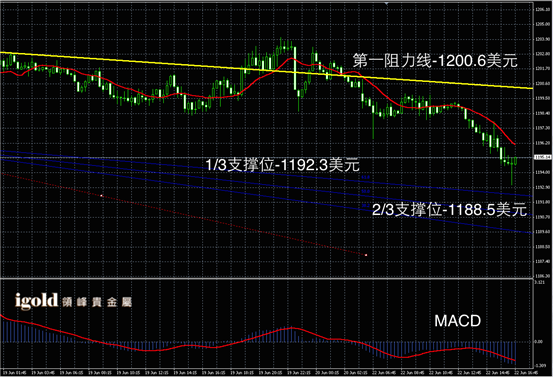Click the MACD indicator text label
This screenshot has width=553, height=377.
(x=457, y=321)
